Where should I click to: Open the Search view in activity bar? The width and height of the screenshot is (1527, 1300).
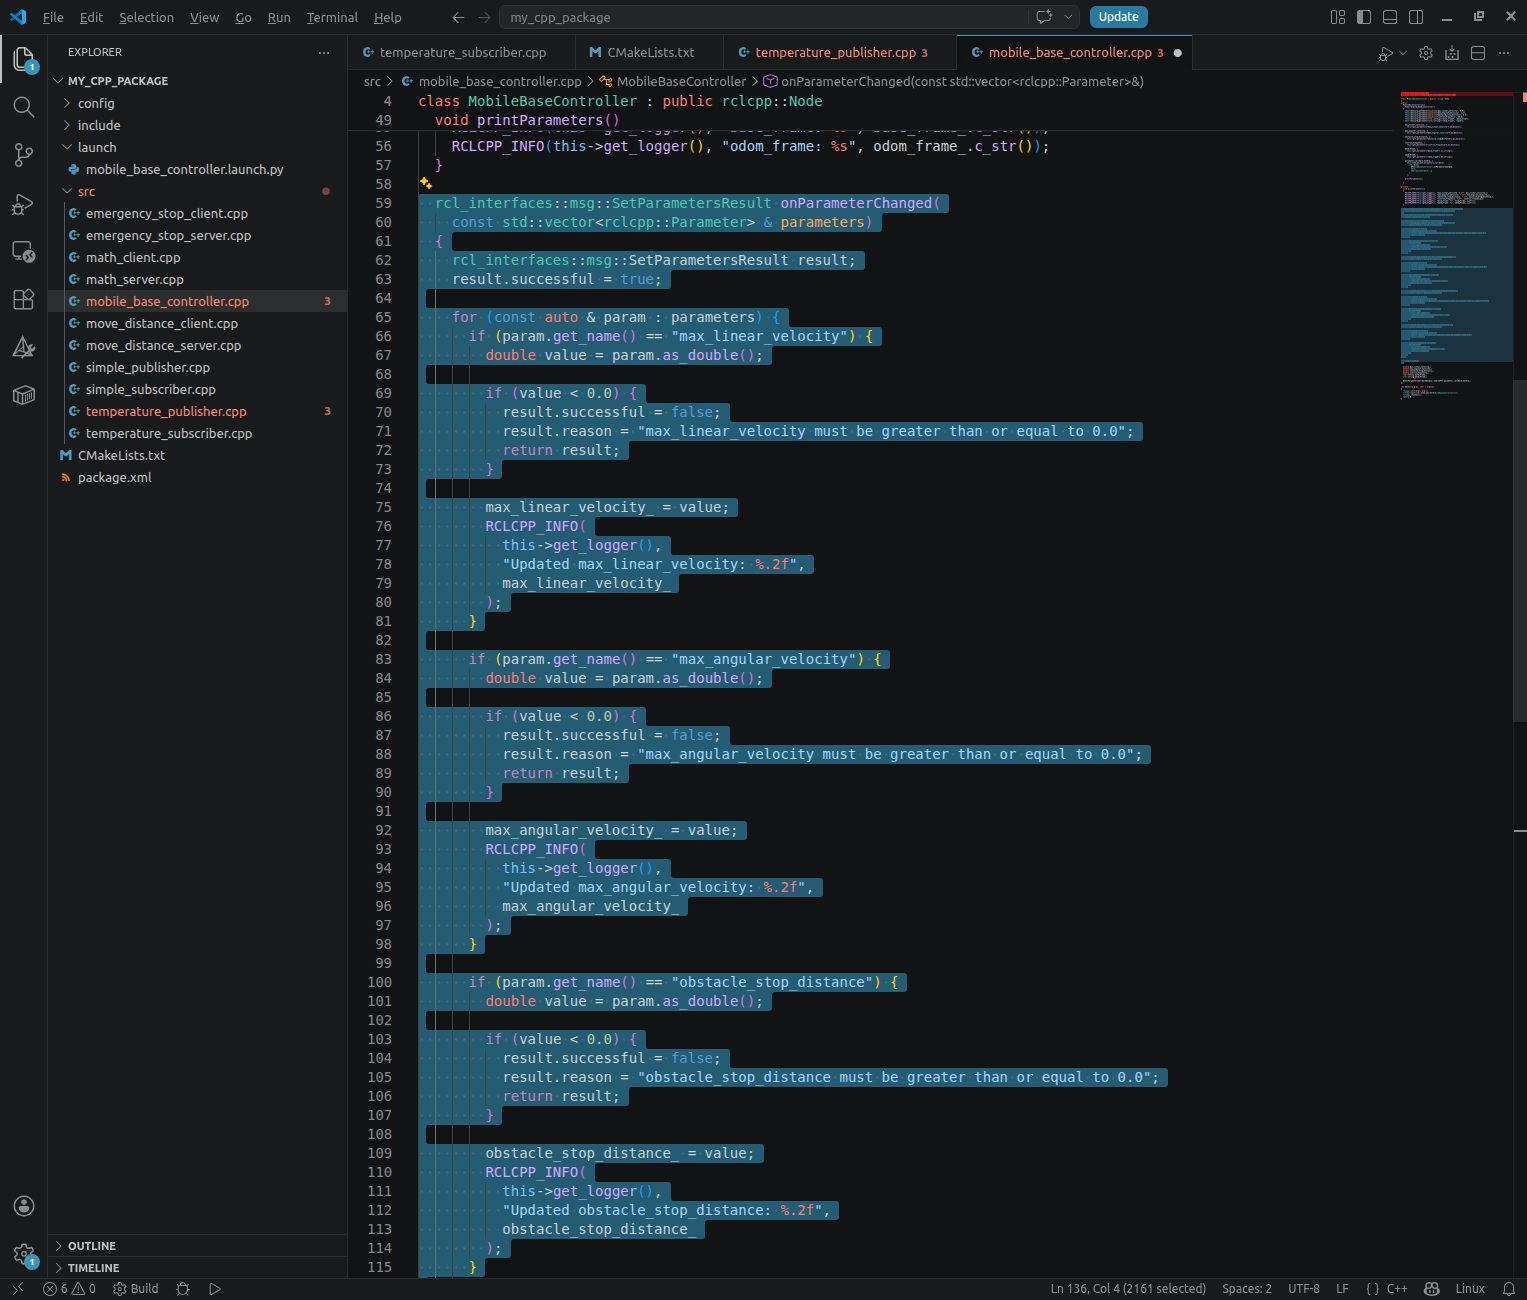tap(23, 107)
